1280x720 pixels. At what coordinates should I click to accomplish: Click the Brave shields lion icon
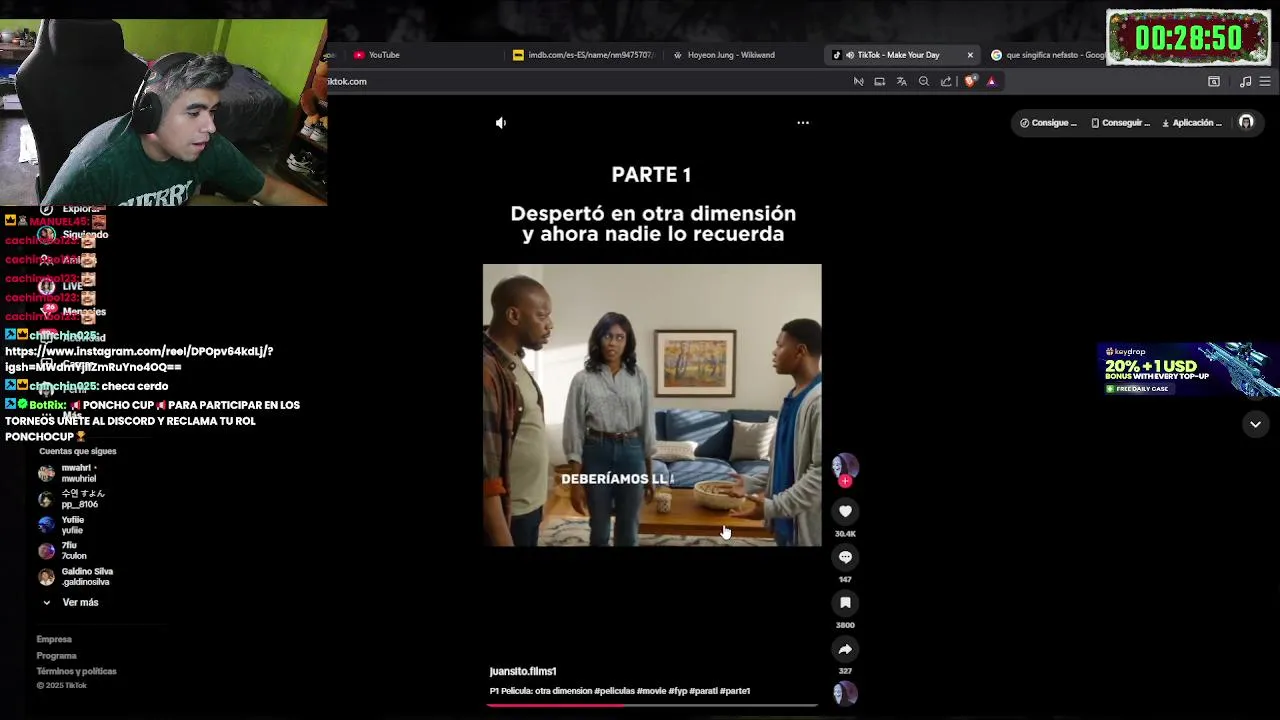pyautogui.click(x=969, y=81)
